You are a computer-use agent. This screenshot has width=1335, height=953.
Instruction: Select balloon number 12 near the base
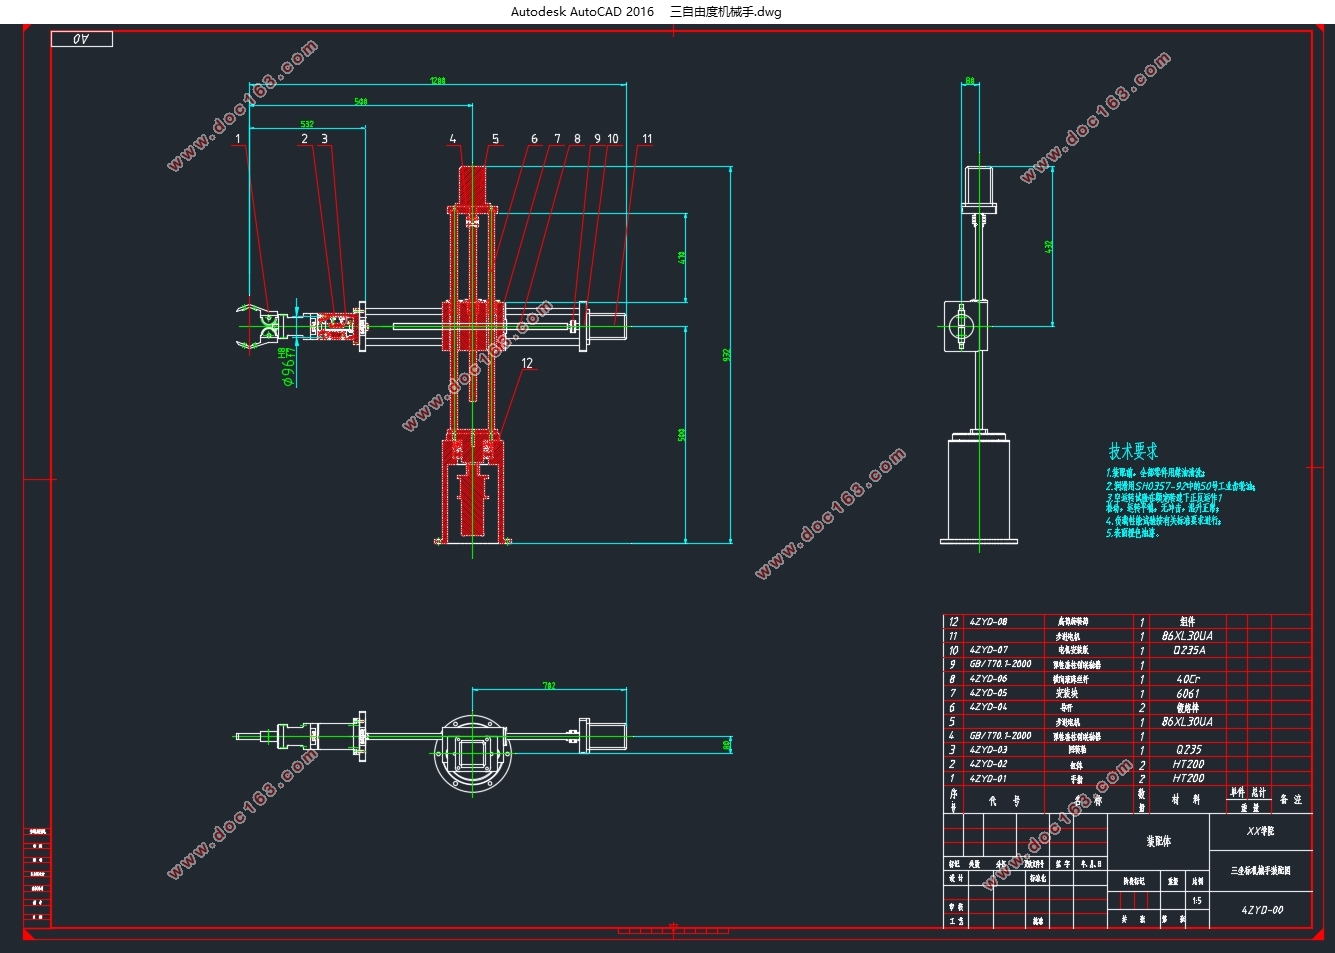pyautogui.click(x=527, y=363)
